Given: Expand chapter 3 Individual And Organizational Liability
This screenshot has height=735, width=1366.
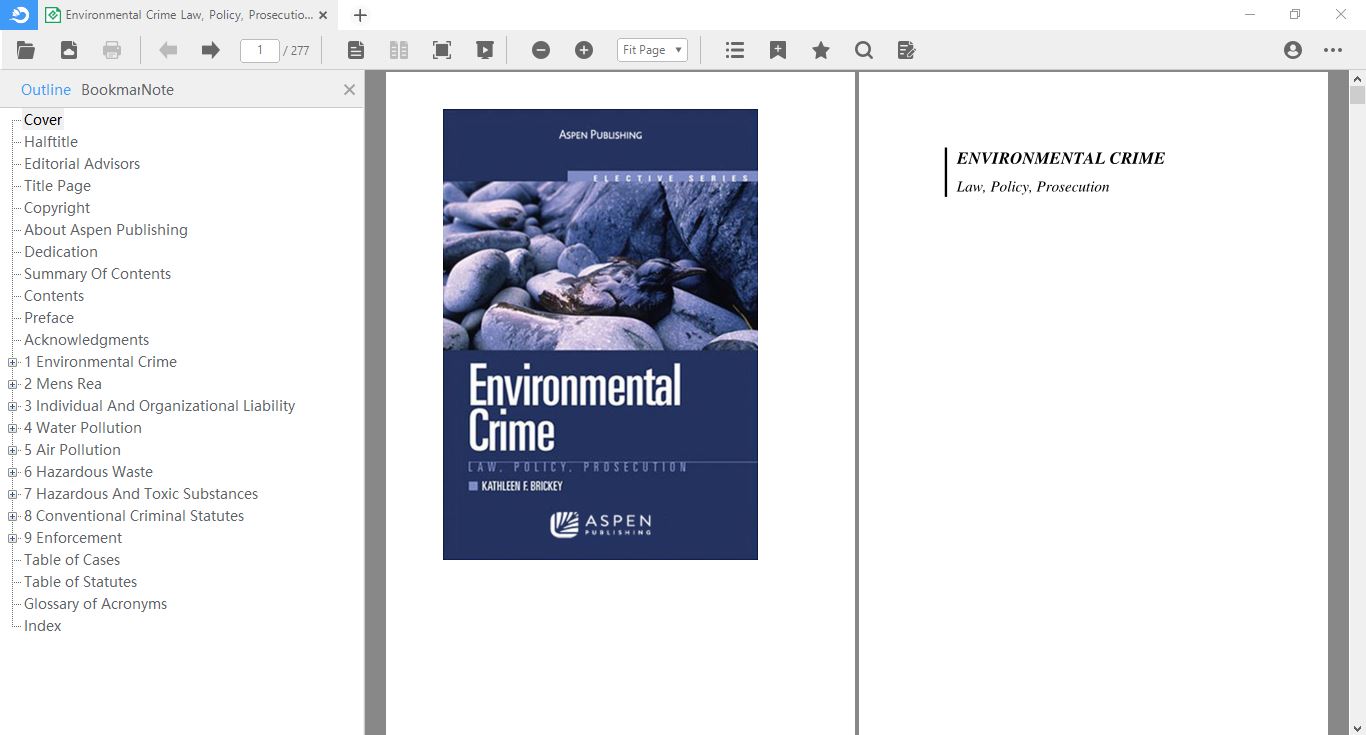Looking at the screenshot, I should pyautogui.click(x=13, y=406).
